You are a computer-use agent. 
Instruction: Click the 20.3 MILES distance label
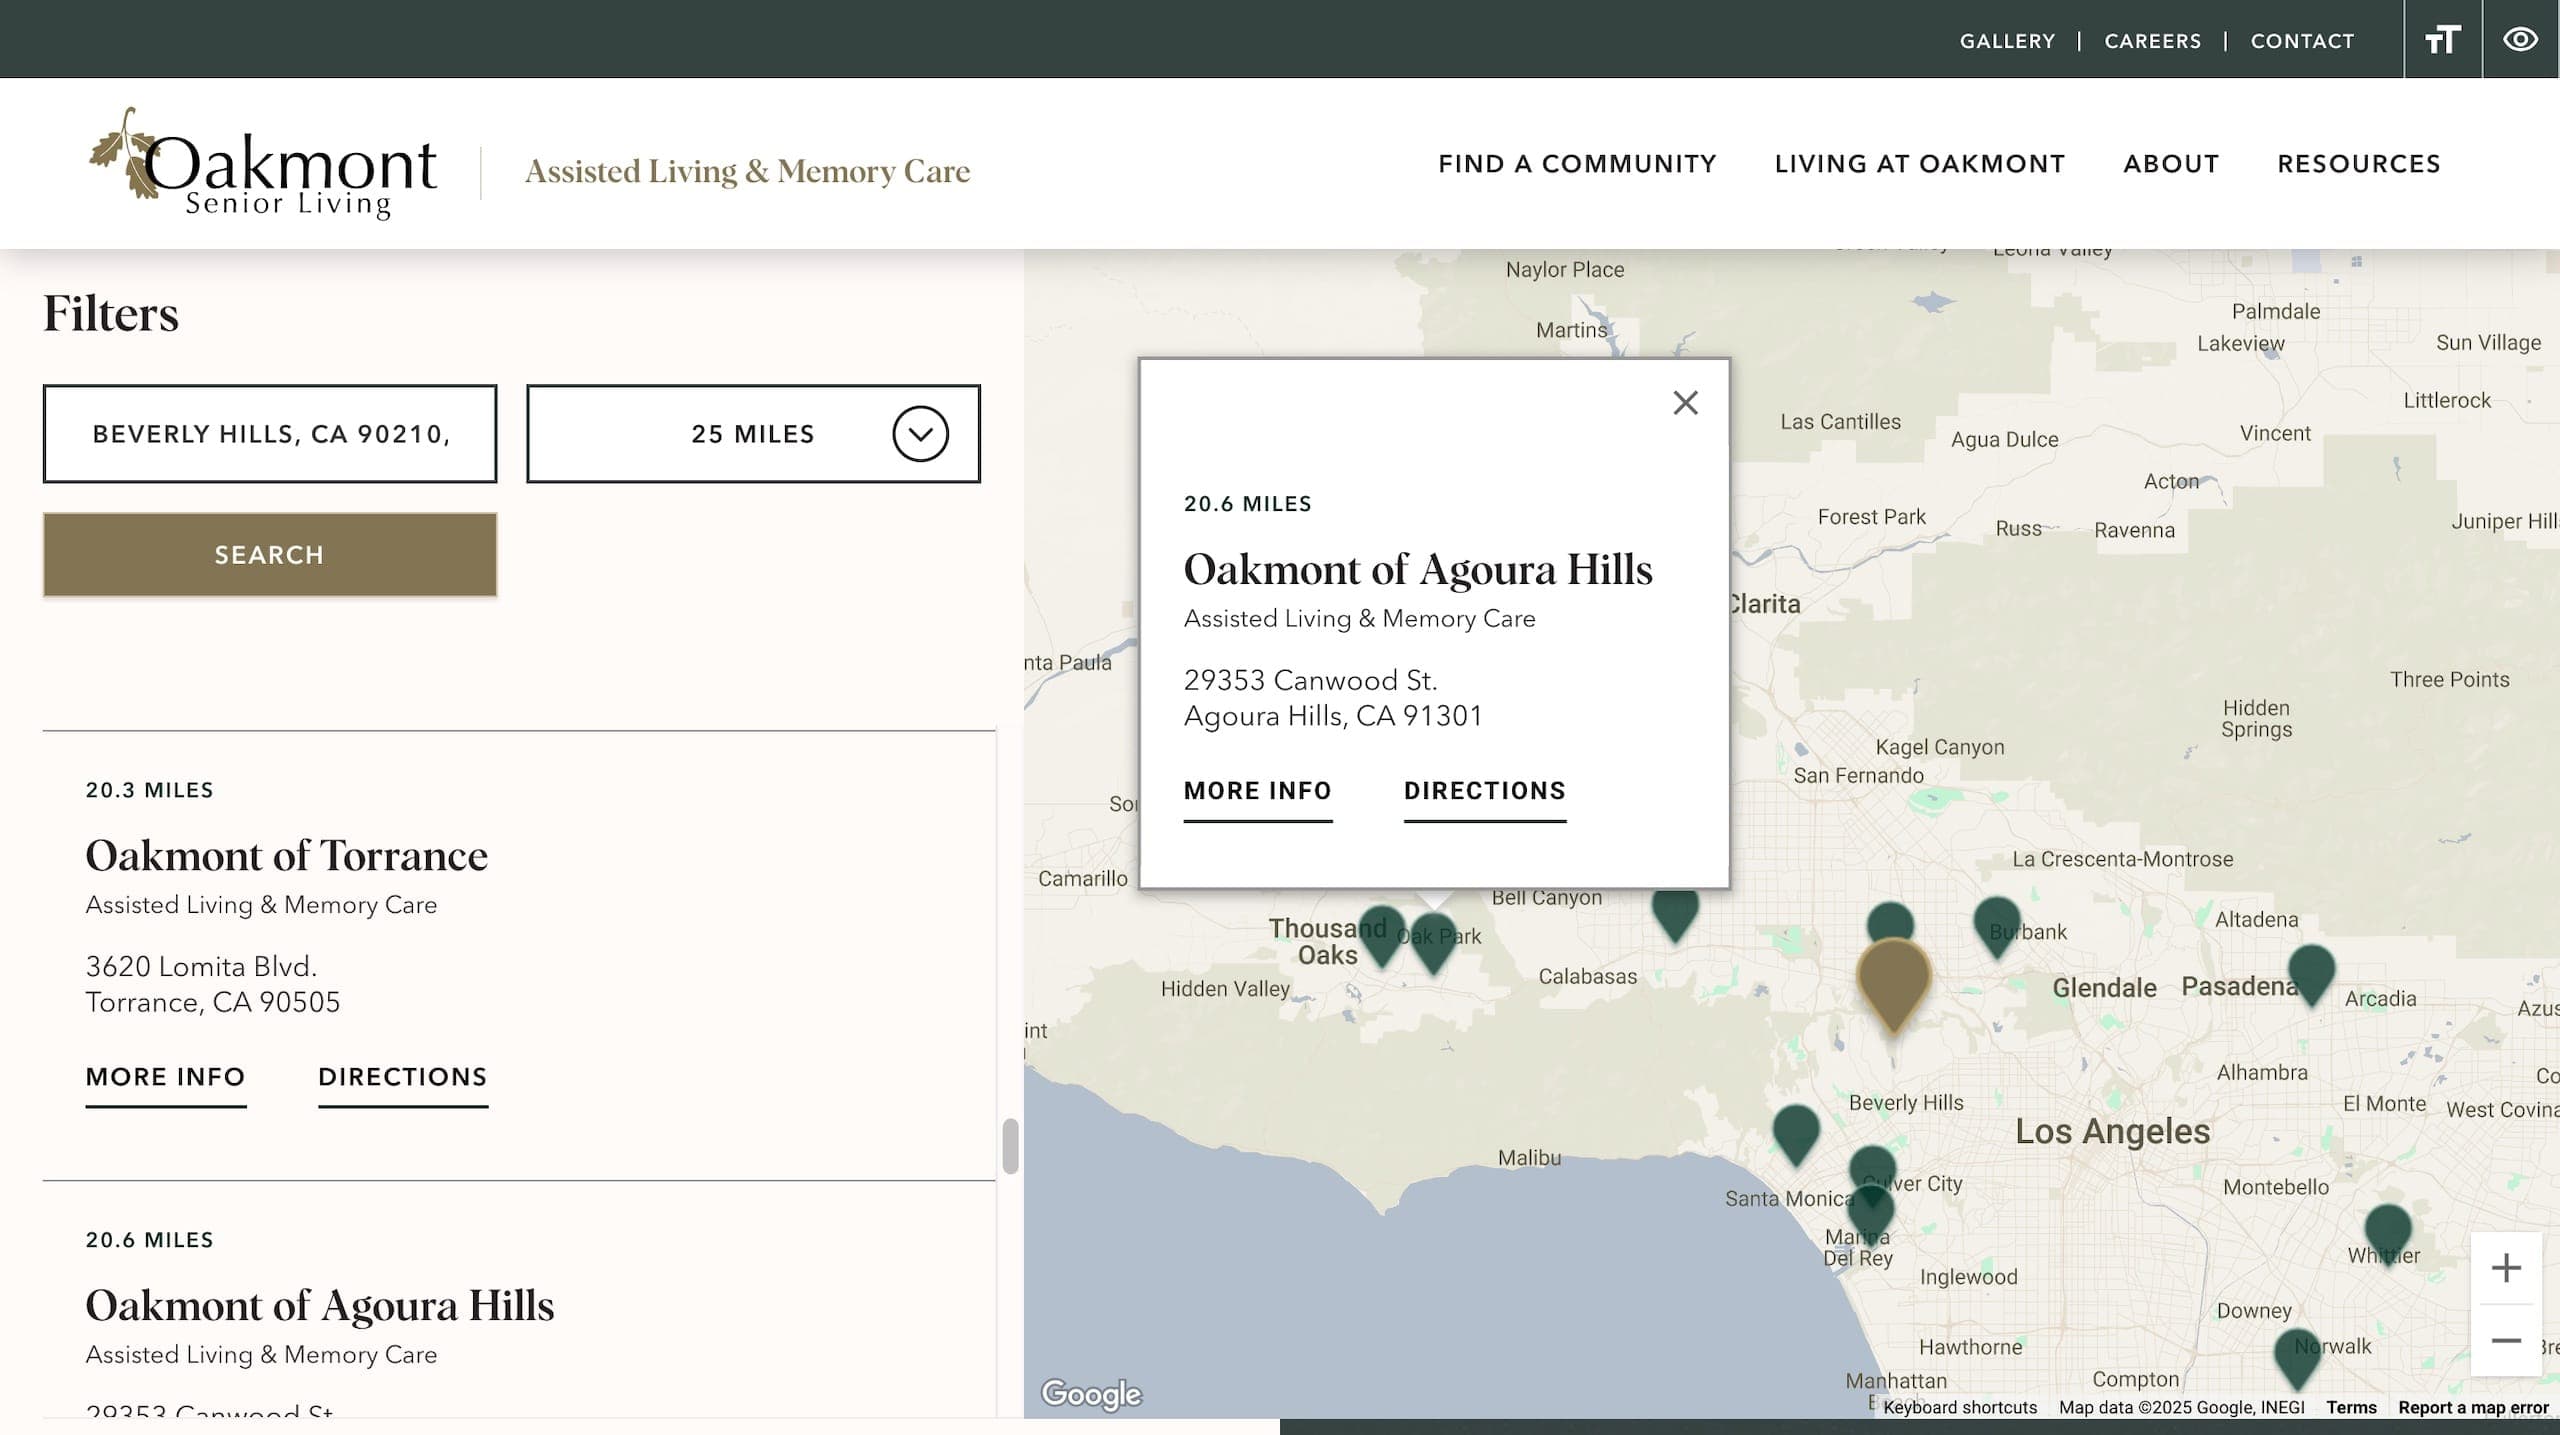coord(150,790)
